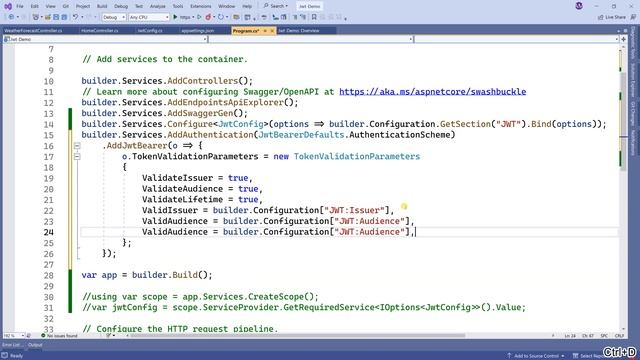Open the Project menu
The width and height of the screenshot is (640, 360).
tap(83, 6)
